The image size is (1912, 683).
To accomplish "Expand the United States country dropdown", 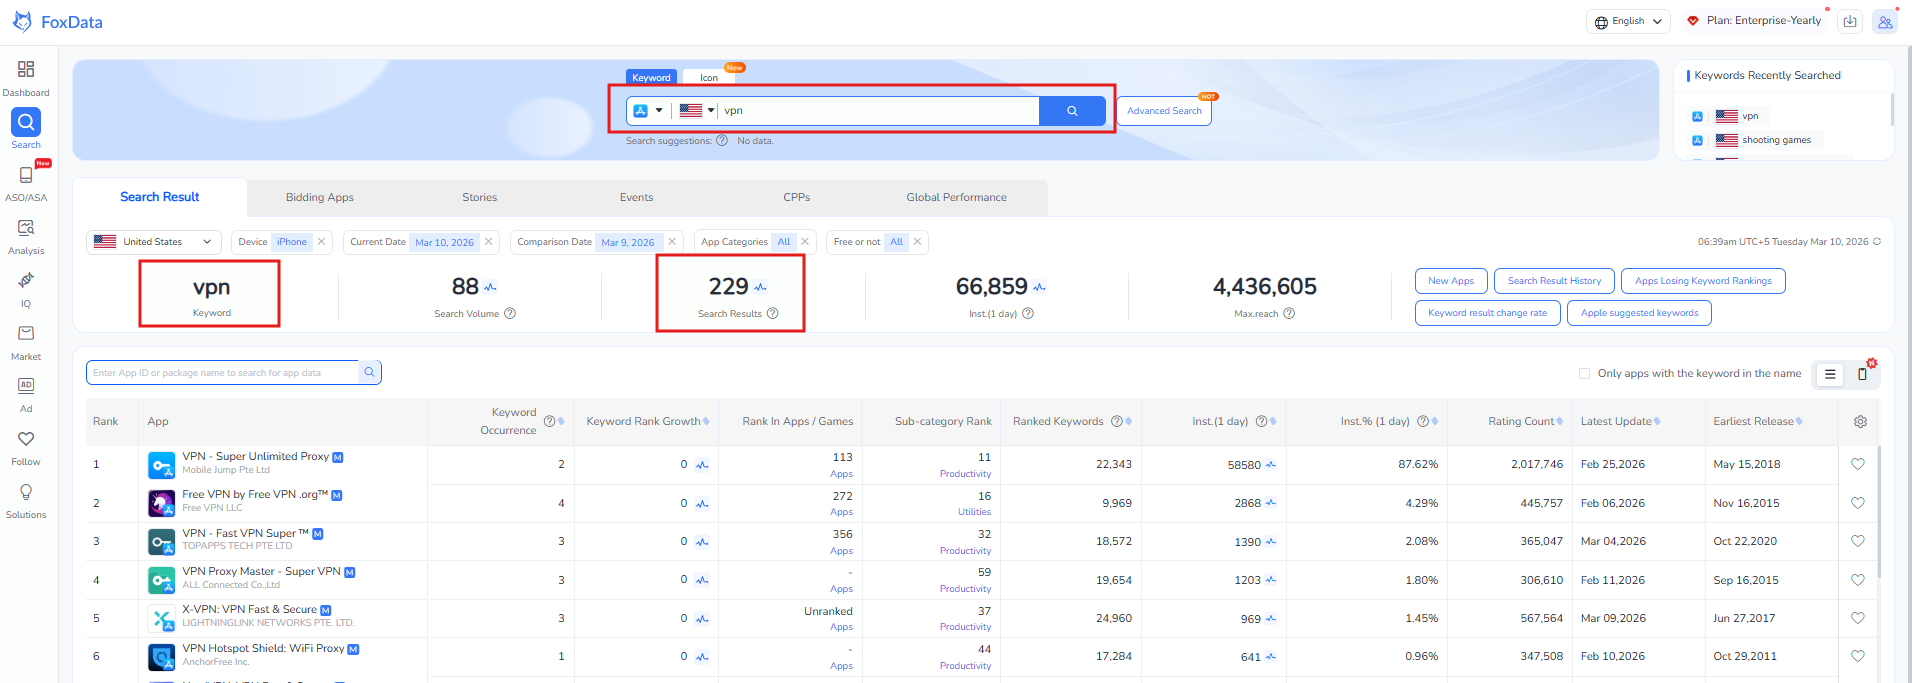I will pos(154,242).
